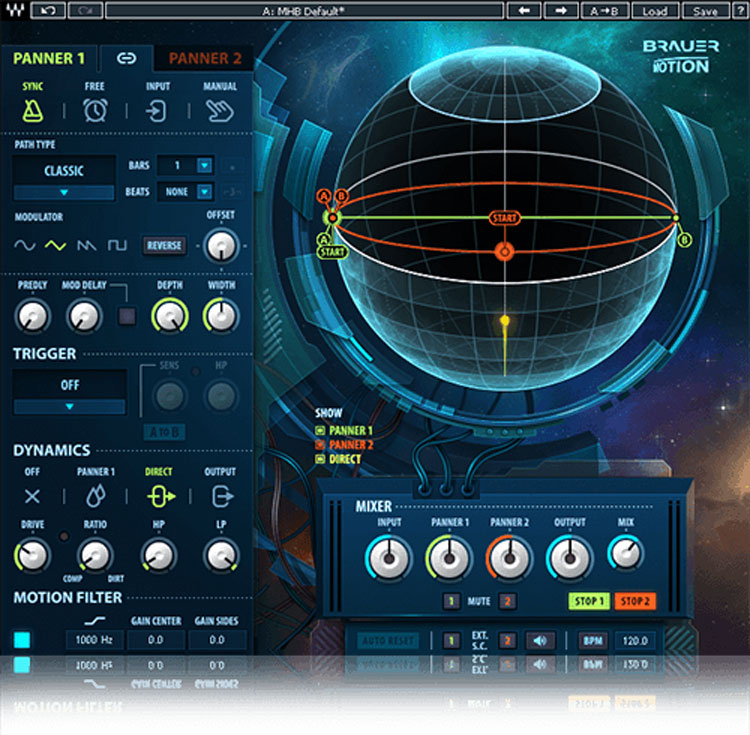Click the speaker icon in bottom bar
Screen dimensions: 750x735
(542, 640)
